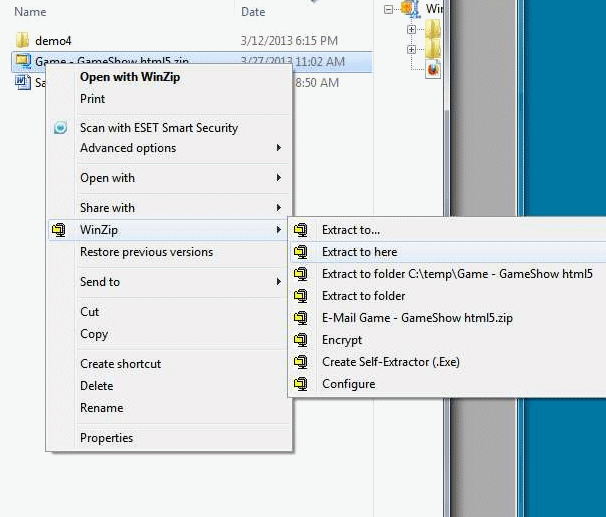Open Configure in the WinZip submenu

click(x=349, y=384)
